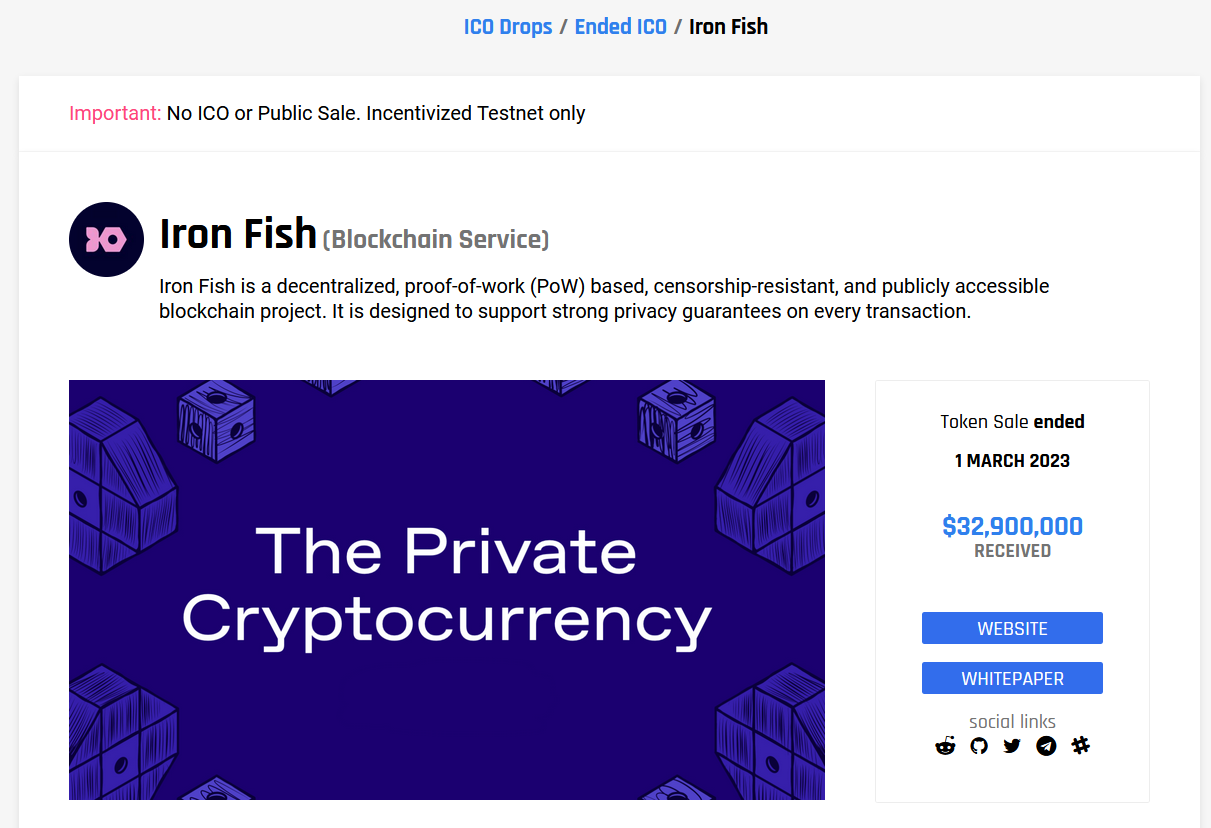Click the Iron Fish page heading
1211x828 pixels.
238,235
